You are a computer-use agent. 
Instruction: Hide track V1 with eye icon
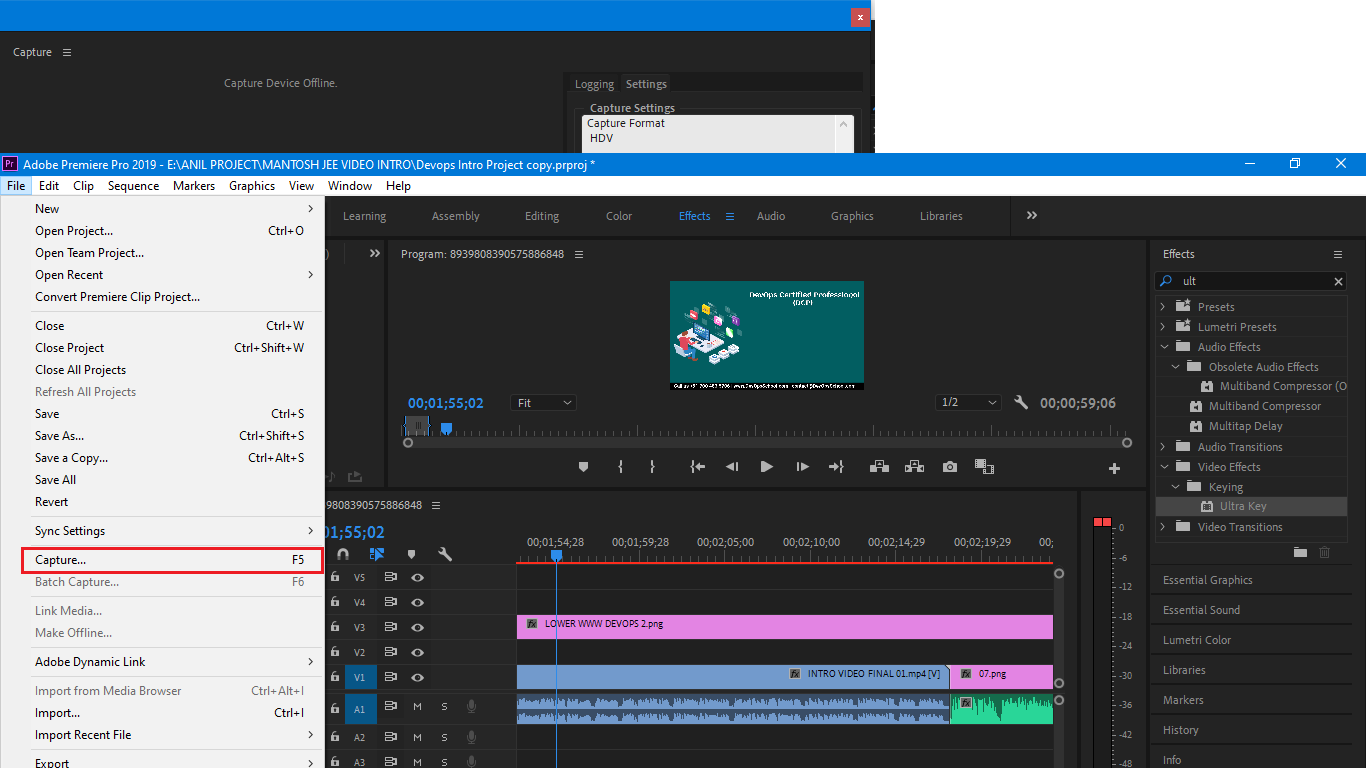418,677
